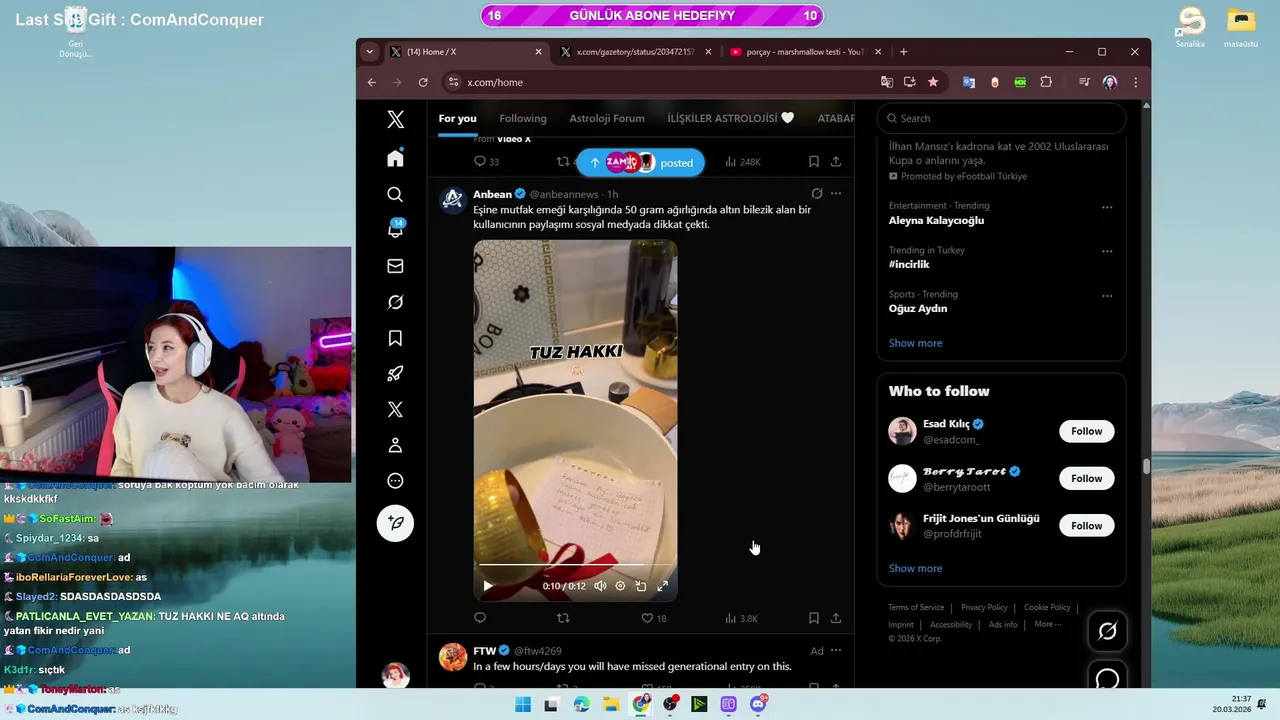
Task: Open more options on the FTW ad
Action: (x=836, y=651)
